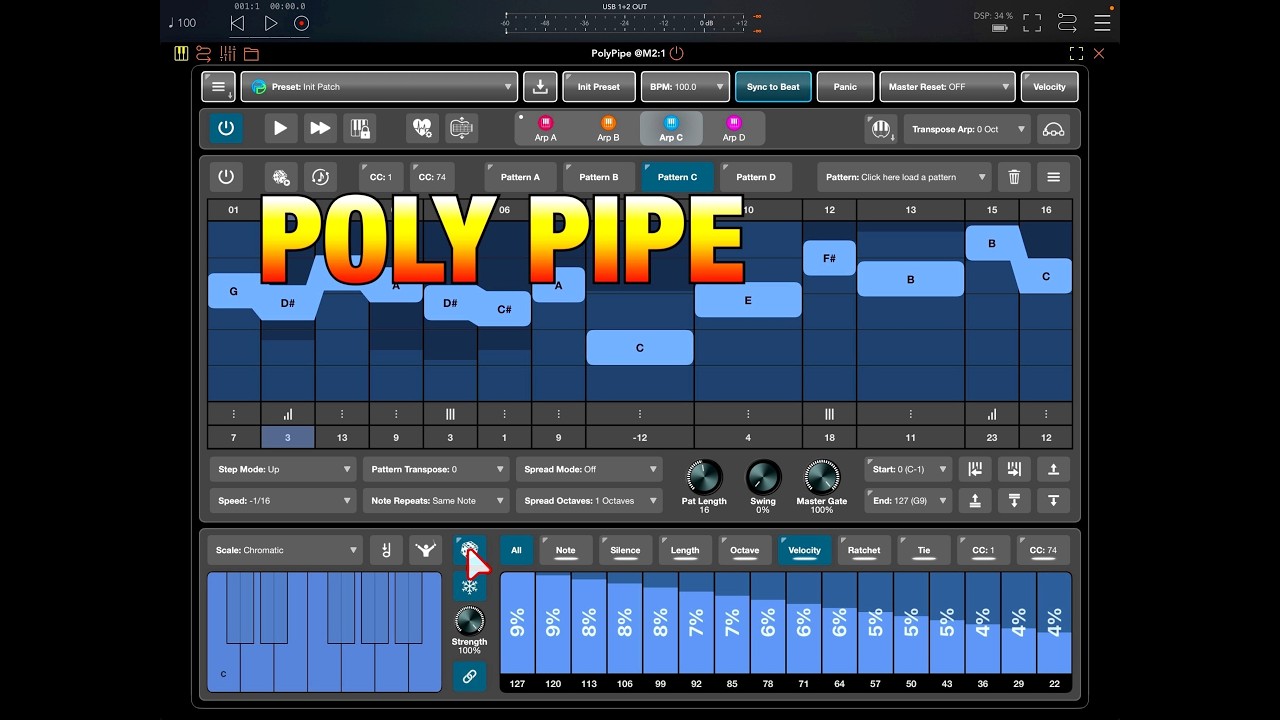Click the headphones-style icon right of Transpose
The height and width of the screenshot is (720, 1280).
(1053, 129)
